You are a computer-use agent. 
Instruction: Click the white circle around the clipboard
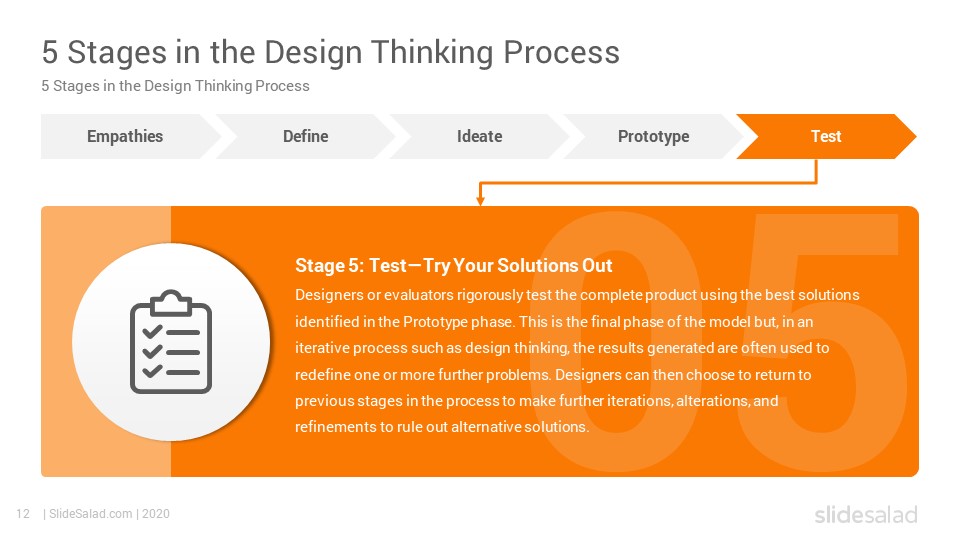tap(171, 342)
